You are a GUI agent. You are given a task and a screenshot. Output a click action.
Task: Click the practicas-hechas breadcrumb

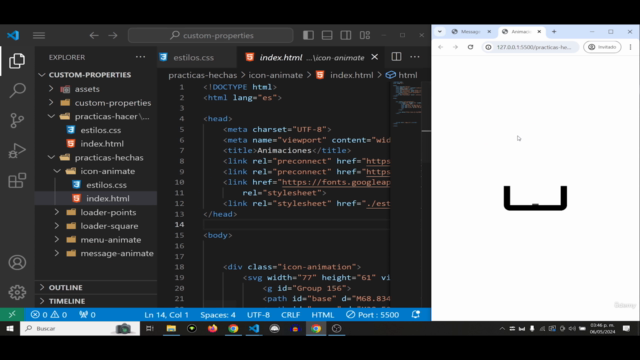pyautogui.click(x=203, y=75)
